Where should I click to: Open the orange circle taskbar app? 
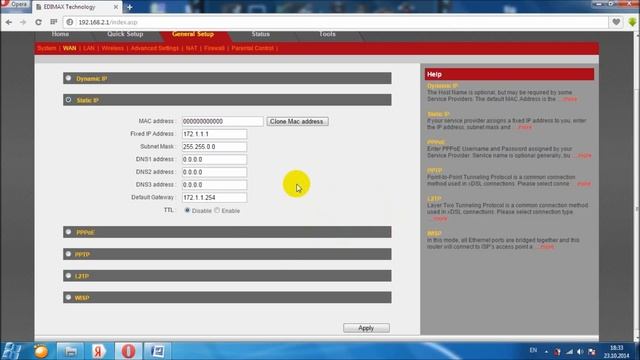(41, 351)
